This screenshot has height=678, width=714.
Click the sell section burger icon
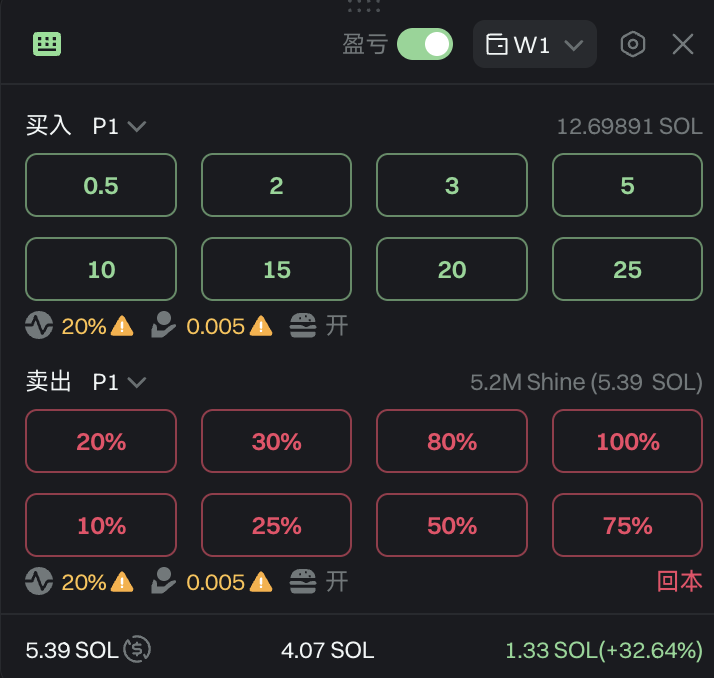[x=303, y=581]
